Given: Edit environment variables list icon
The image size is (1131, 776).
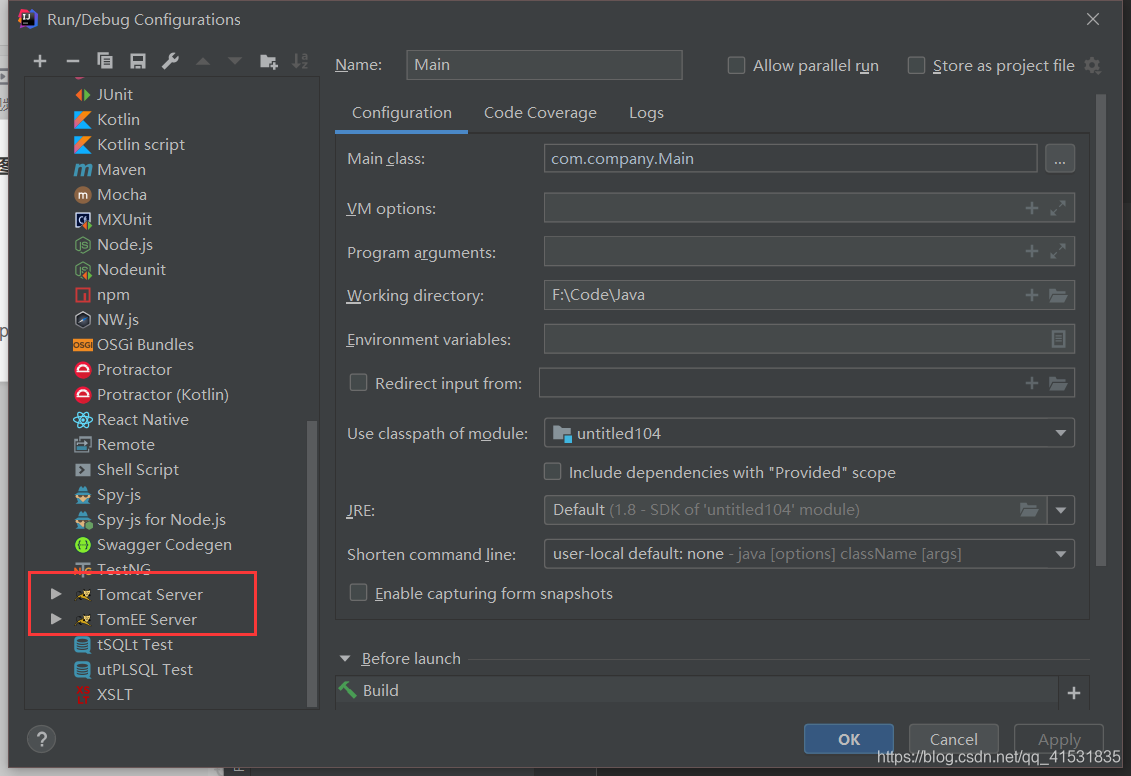Looking at the screenshot, I should [x=1058, y=339].
